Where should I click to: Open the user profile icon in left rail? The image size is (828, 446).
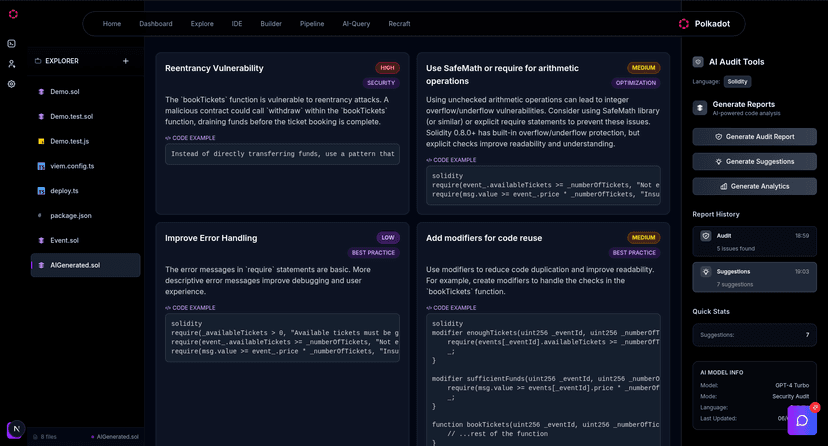coord(12,64)
